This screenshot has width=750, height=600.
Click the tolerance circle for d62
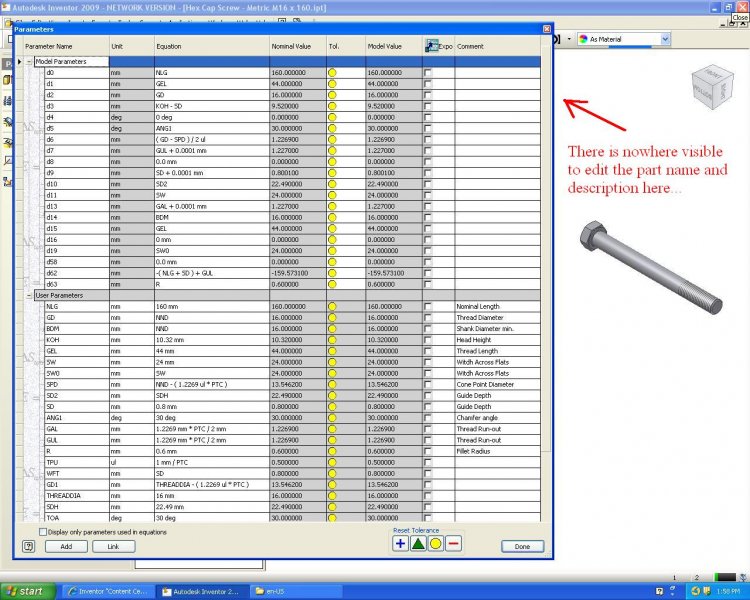coord(332,273)
